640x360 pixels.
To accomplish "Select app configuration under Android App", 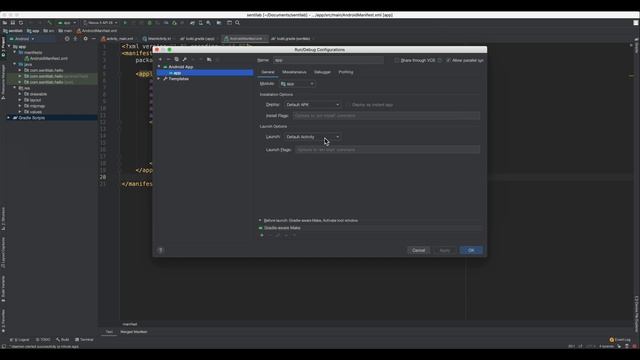I will coord(205,73).
